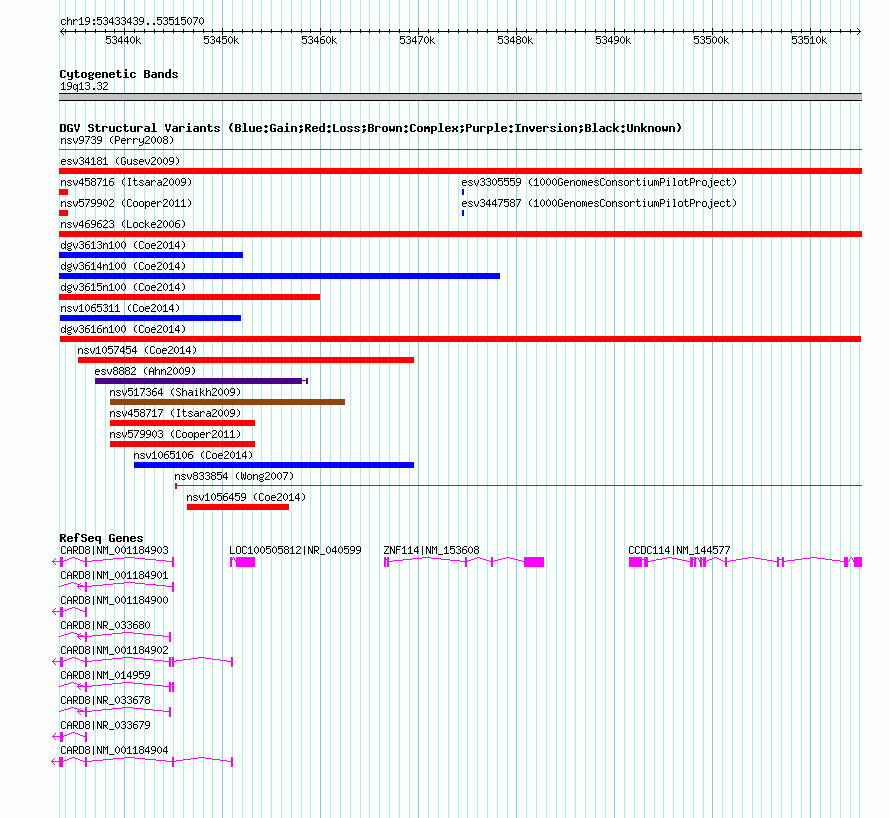Click the DGV Structural Variants track title
Image resolution: width=890 pixels, height=818 pixels.
(371, 128)
